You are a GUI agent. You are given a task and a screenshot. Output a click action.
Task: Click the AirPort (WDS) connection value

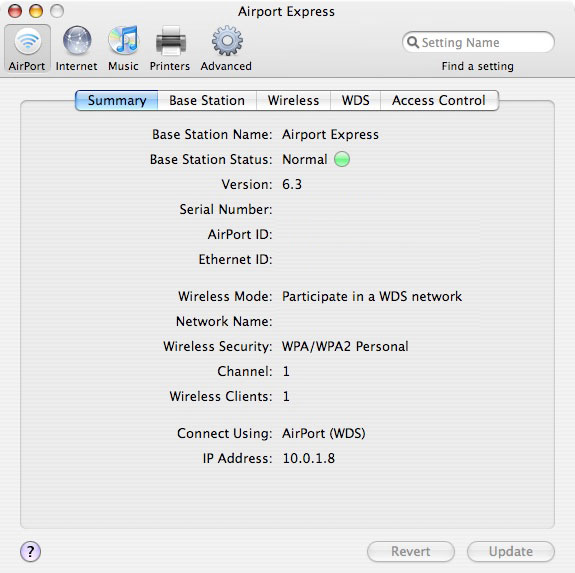[x=324, y=433]
